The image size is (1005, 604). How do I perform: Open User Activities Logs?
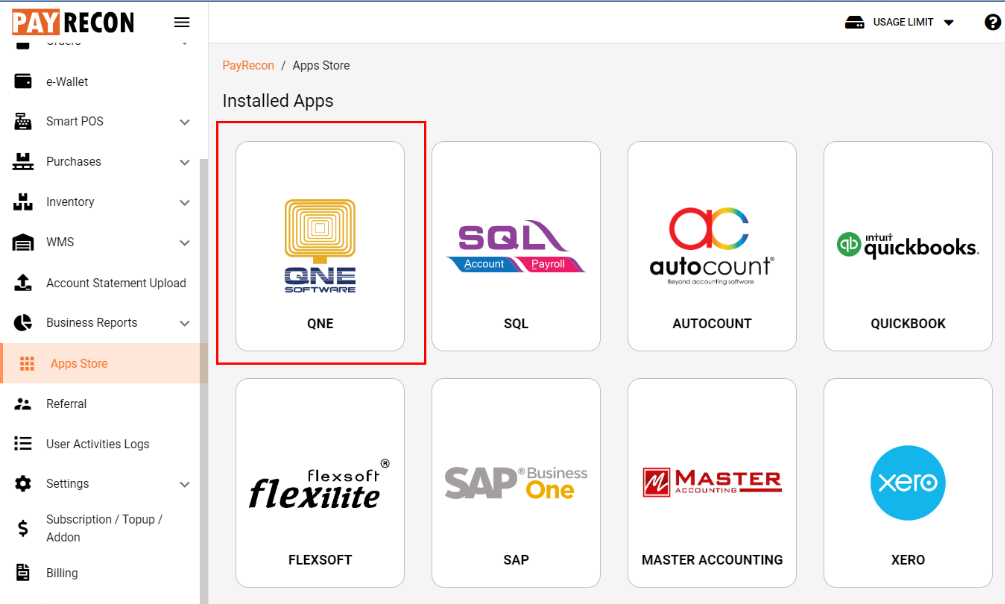pyautogui.click(x=100, y=444)
